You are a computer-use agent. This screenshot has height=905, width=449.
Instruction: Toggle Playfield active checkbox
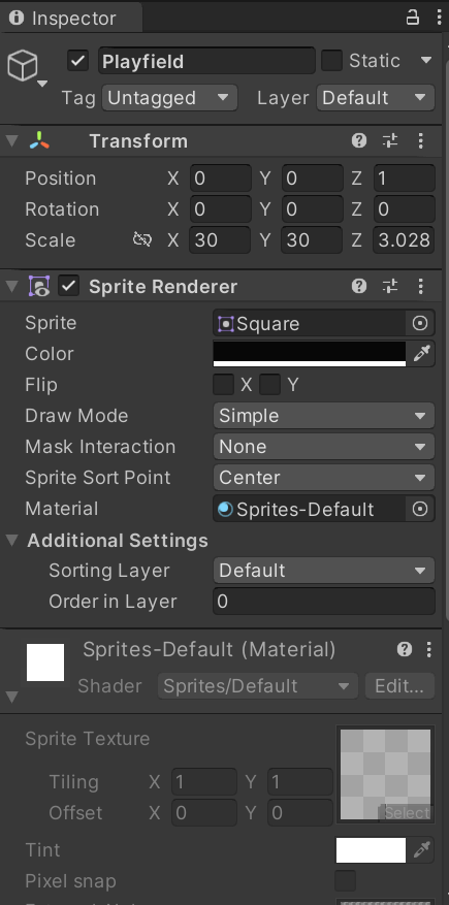pyautogui.click(x=78, y=61)
